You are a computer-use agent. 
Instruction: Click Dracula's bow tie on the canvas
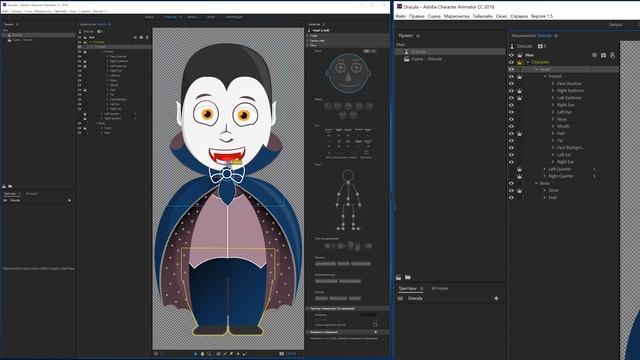click(227, 175)
